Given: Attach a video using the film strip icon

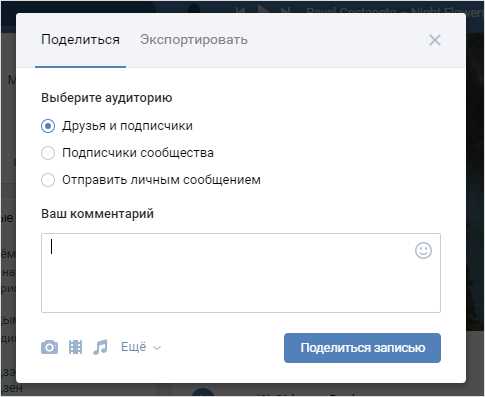Looking at the screenshot, I should pyautogui.click(x=75, y=347).
